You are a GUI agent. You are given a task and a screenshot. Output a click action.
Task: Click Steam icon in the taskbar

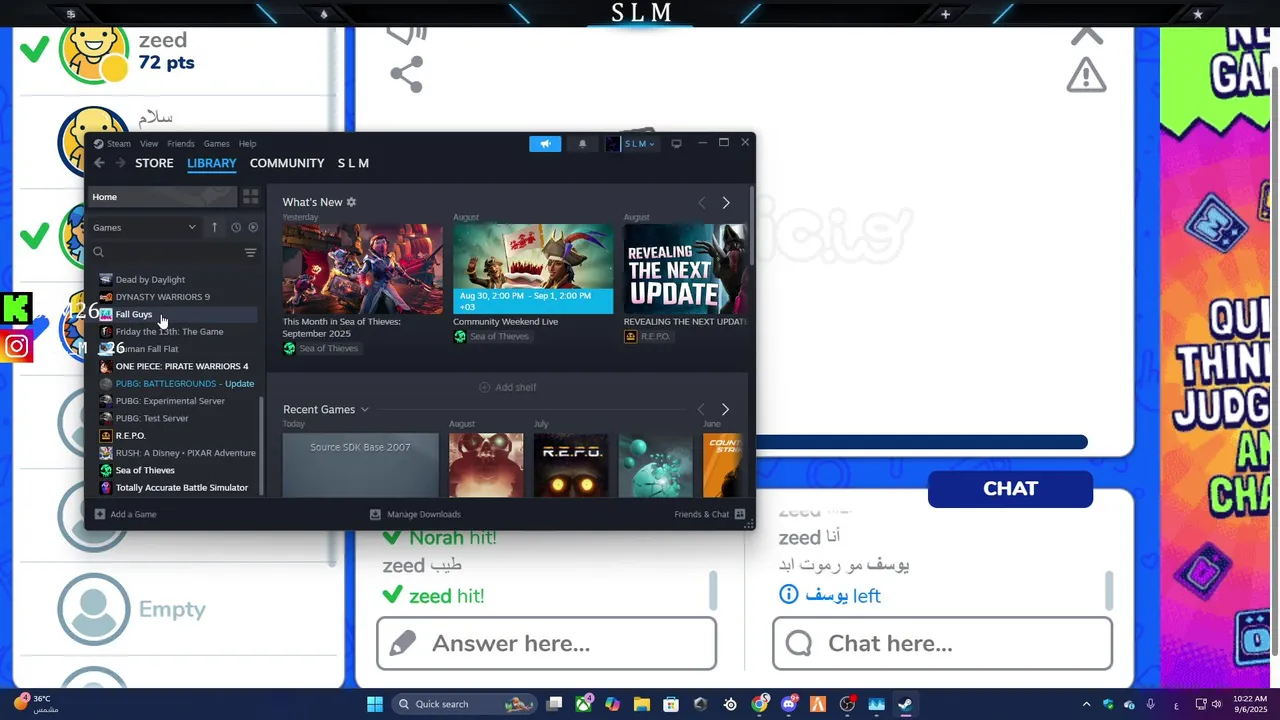(x=905, y=704)
